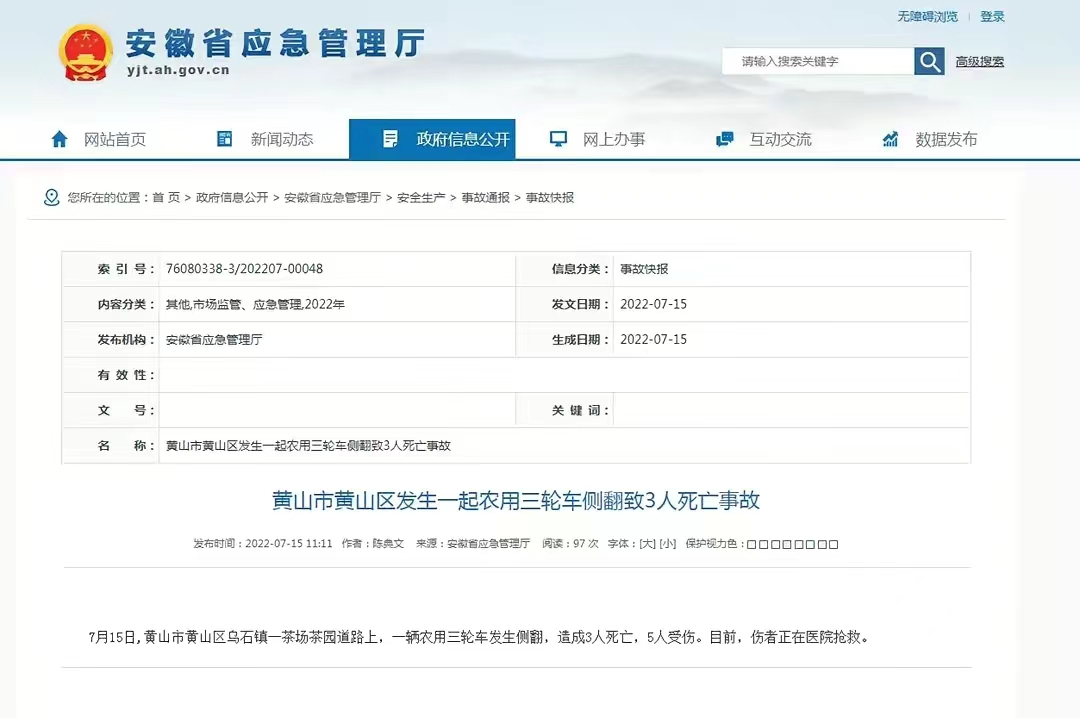Click the location pin icon in breadcrumb
Screen dimensions: 1080x718
click(52, 198)
